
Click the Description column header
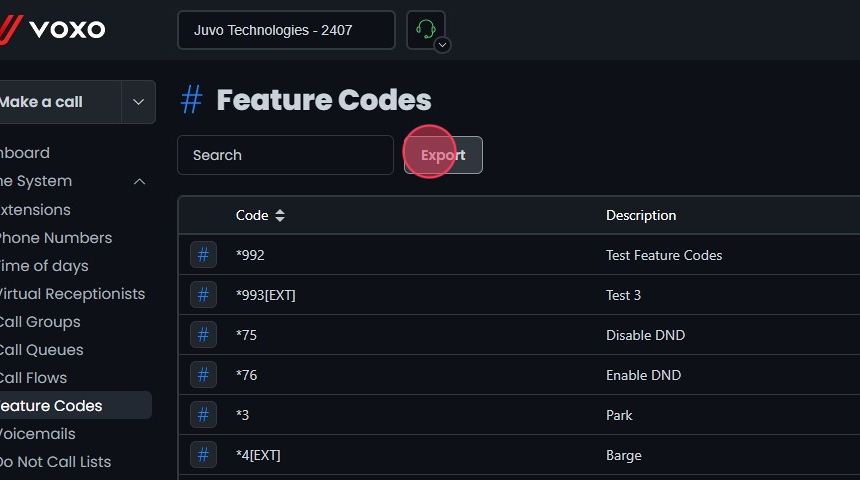641,215
